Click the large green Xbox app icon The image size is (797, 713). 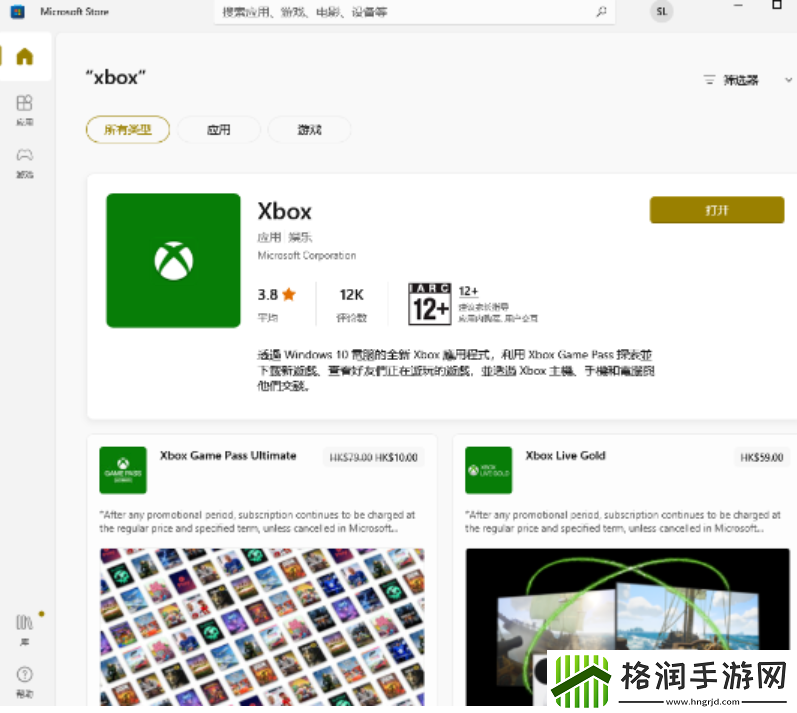[173, 260]
